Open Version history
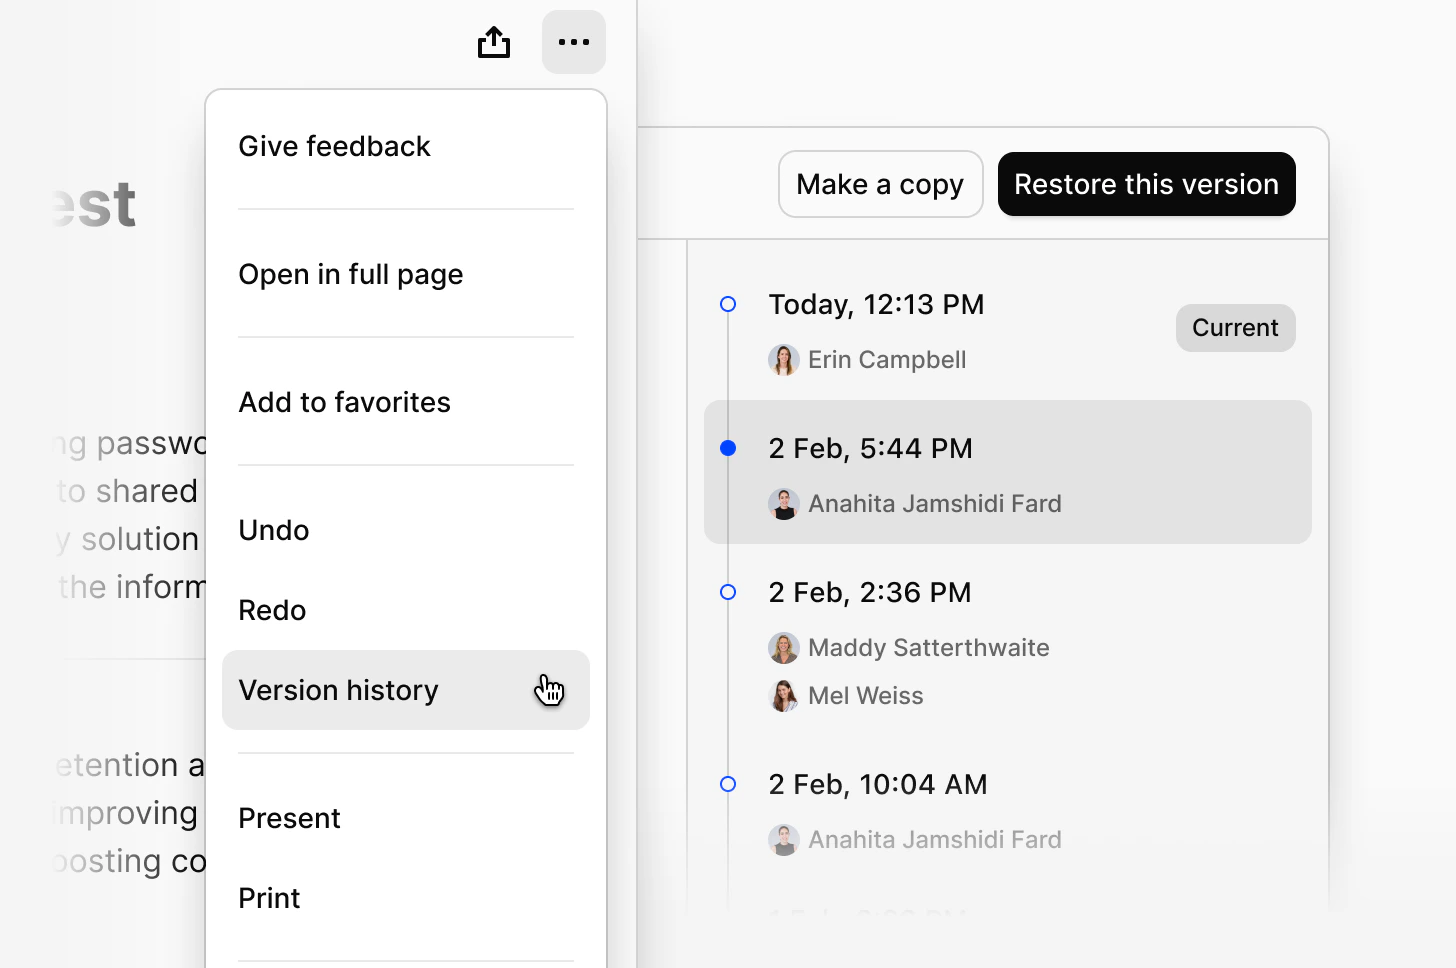 point(406,690)
